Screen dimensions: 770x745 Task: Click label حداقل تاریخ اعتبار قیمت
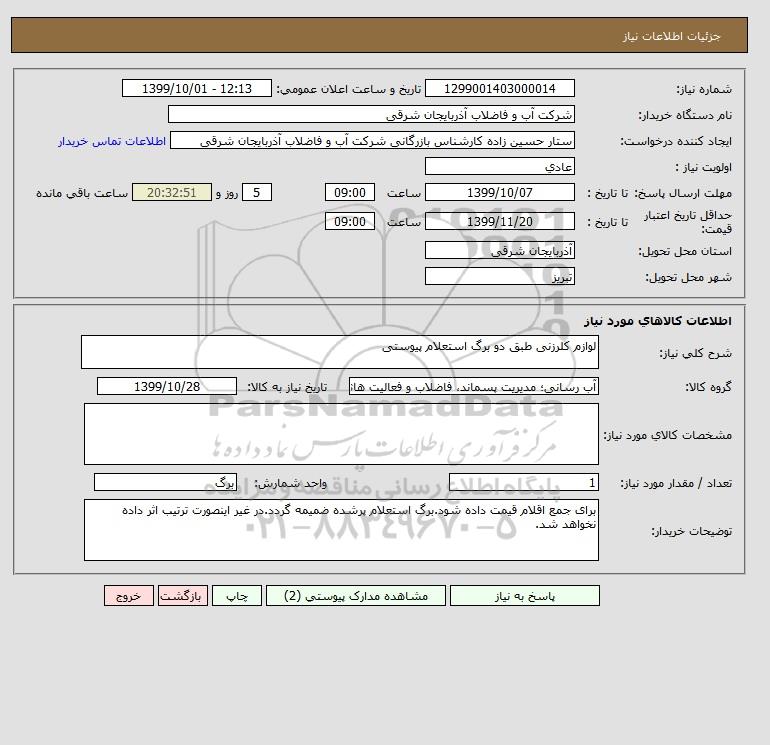pos(688,222)
